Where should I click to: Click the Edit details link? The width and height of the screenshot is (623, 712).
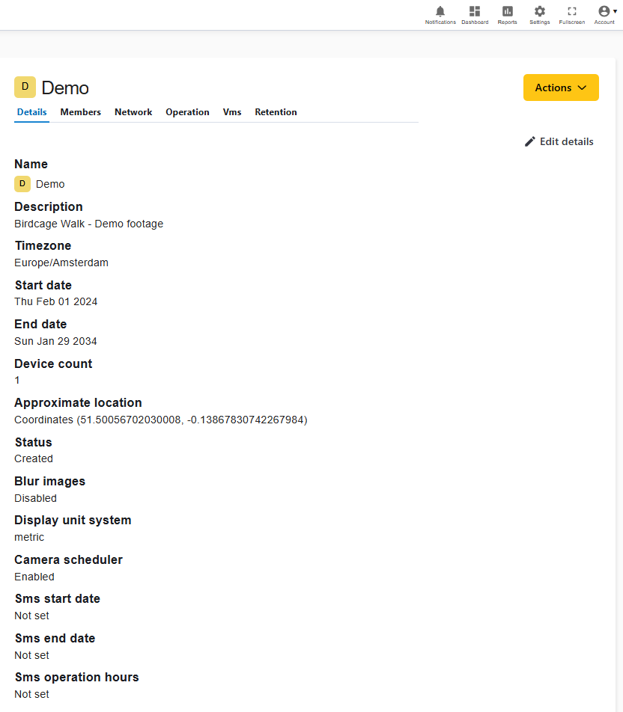pos(559,142)
